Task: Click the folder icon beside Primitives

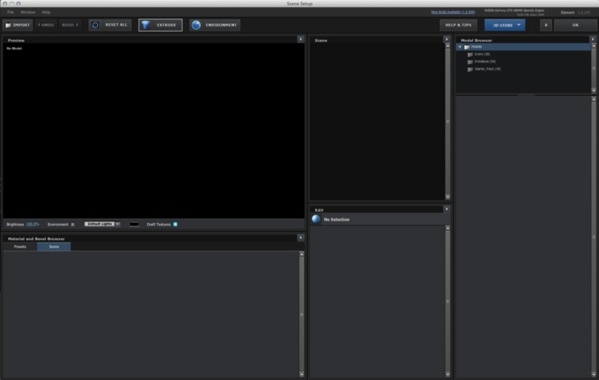Action: click(x=470, y=62)
